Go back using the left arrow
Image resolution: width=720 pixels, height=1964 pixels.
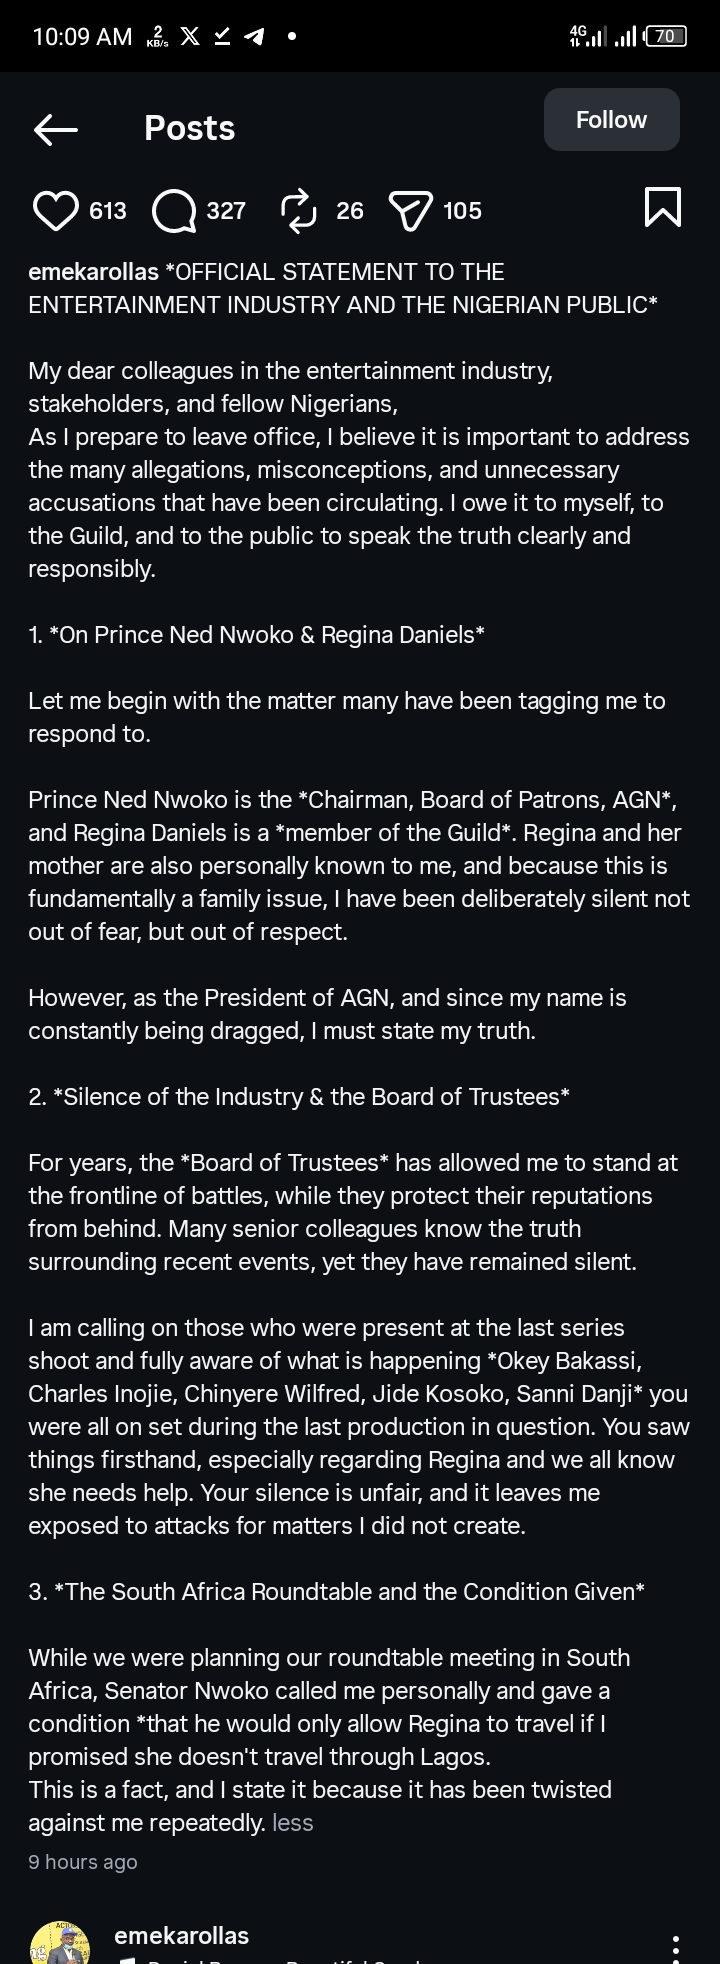pyautogui.click(x=56, y=129)
